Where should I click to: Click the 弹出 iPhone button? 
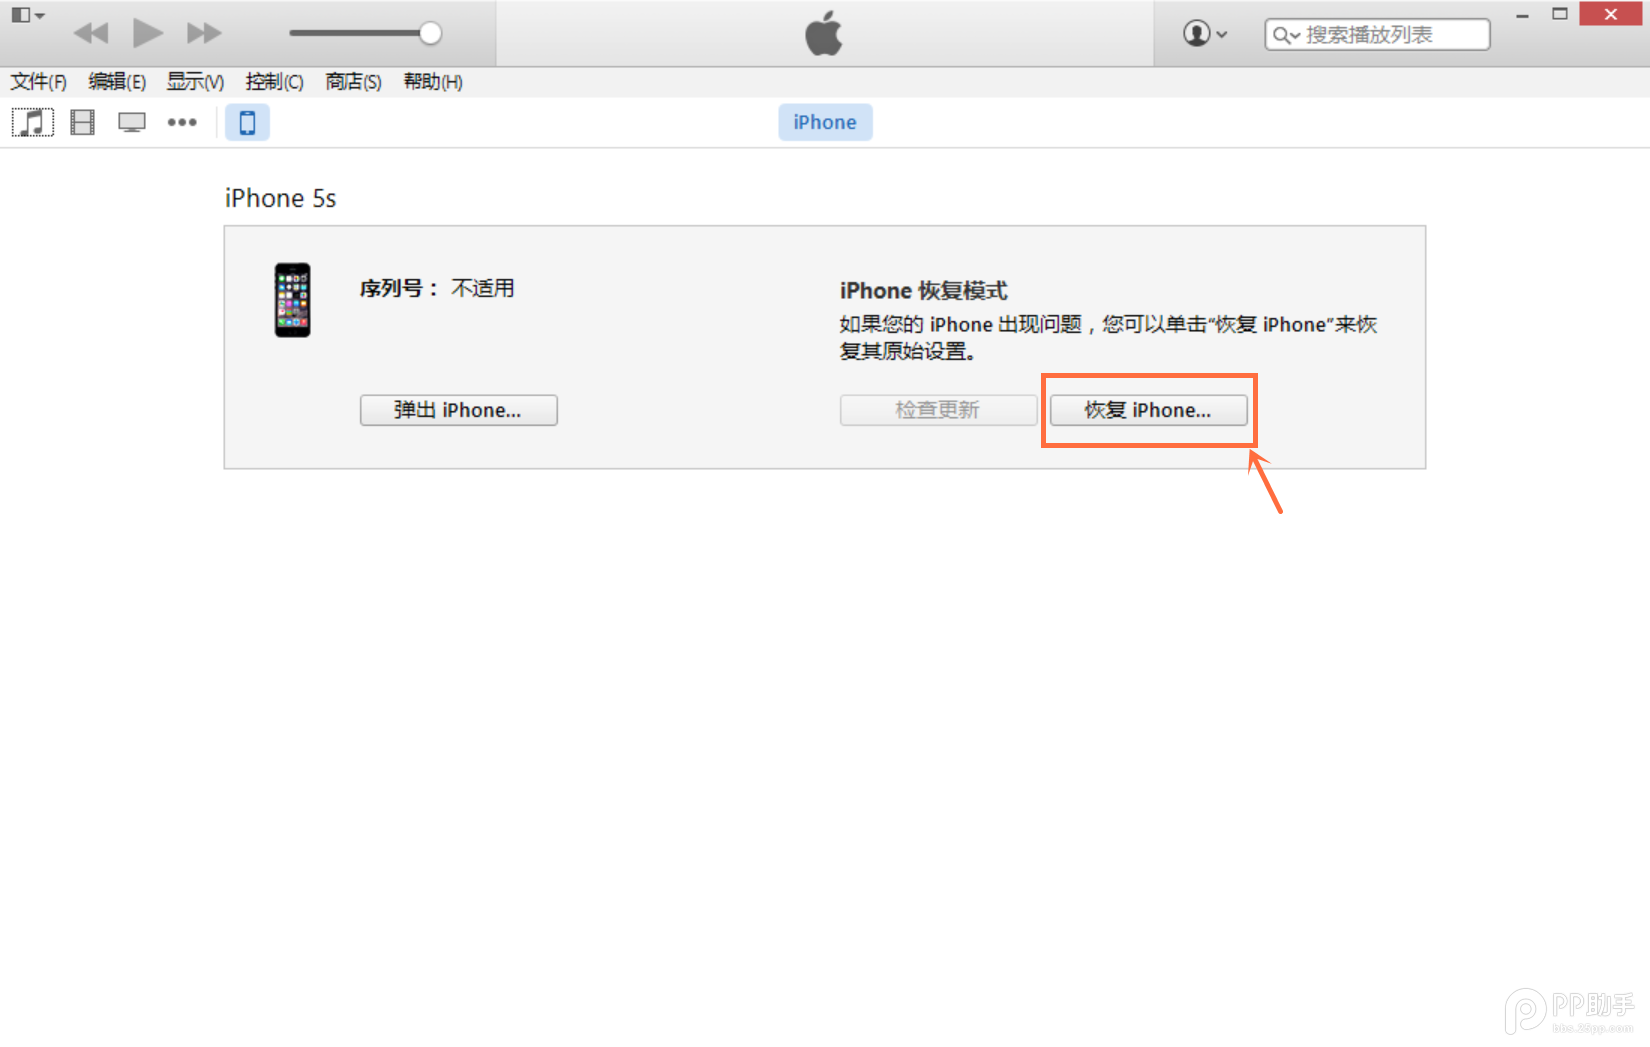pos(458,410)
